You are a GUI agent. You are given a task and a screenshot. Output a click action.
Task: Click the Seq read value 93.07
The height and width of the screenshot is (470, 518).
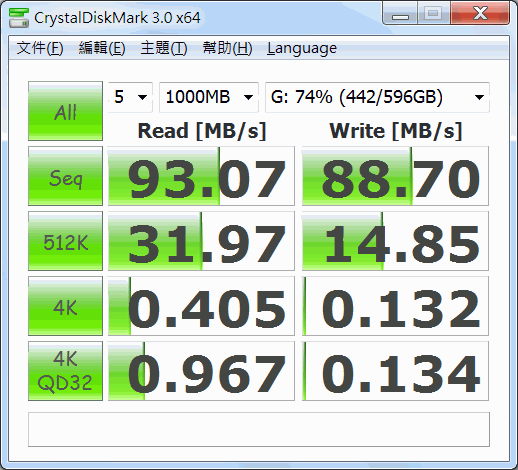coord(201,176)
